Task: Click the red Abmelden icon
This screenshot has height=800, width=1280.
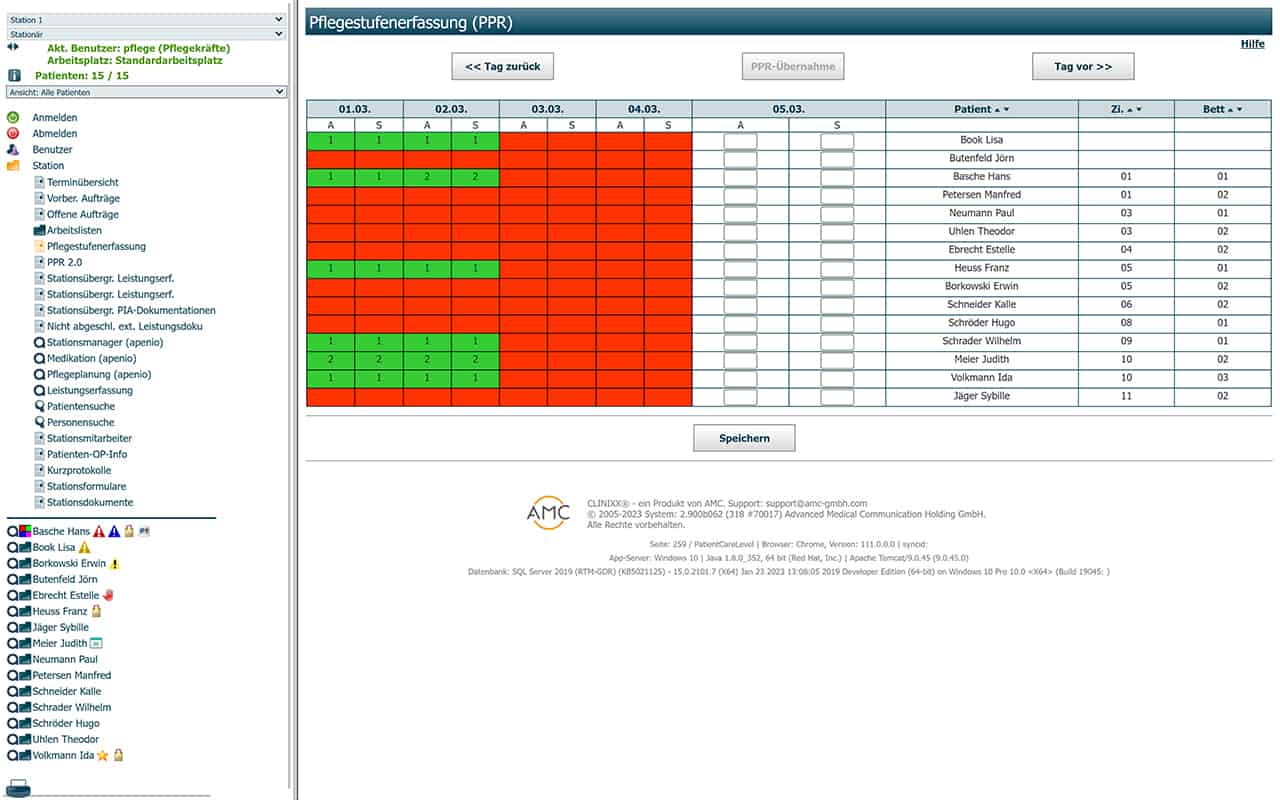Action: (x=13, y=133)
